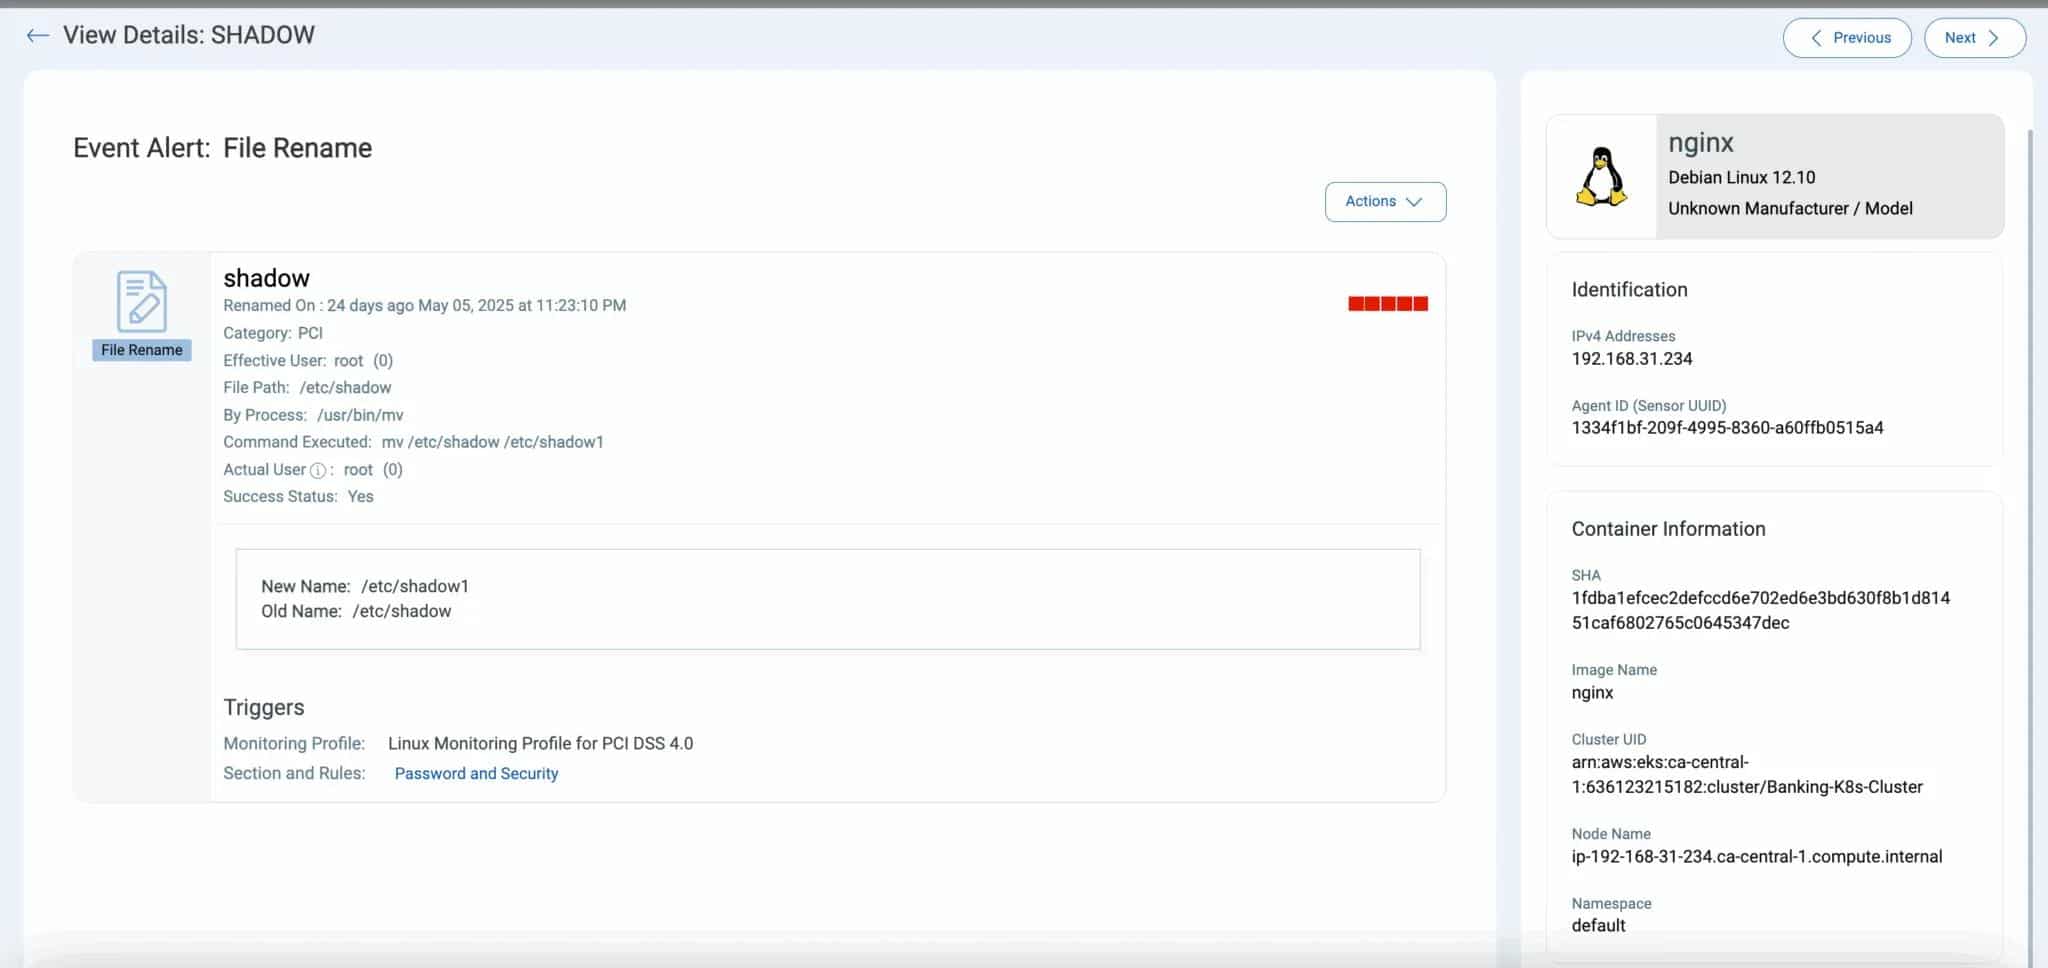This screenshot has height=968, width=2048.
Task: Go to the Previous event
Action: coord(1846,38)
